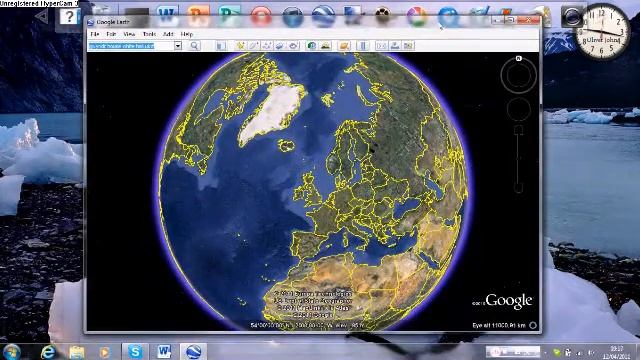Toggle the sidebar with the toolbar icon
The image size is (640, 360).
[221, 46]
